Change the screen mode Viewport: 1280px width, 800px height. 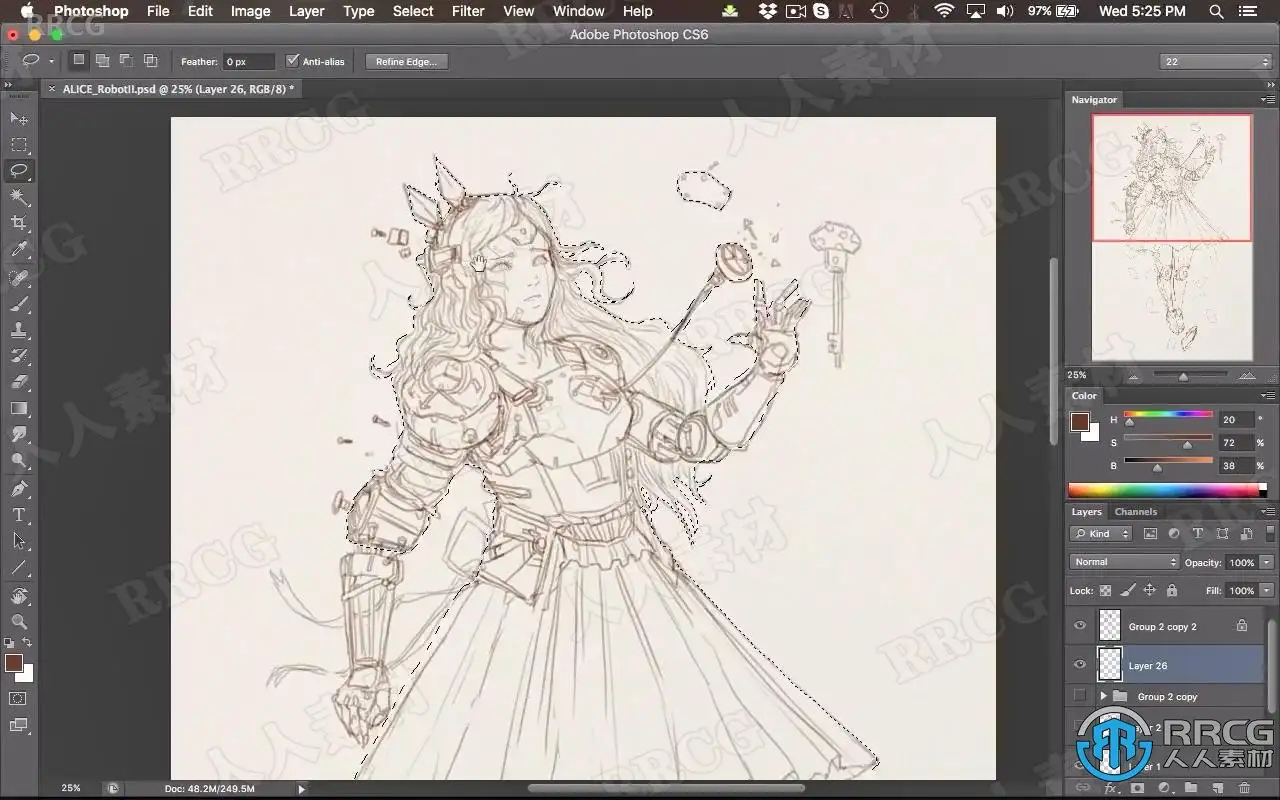[x=19, y=725]
